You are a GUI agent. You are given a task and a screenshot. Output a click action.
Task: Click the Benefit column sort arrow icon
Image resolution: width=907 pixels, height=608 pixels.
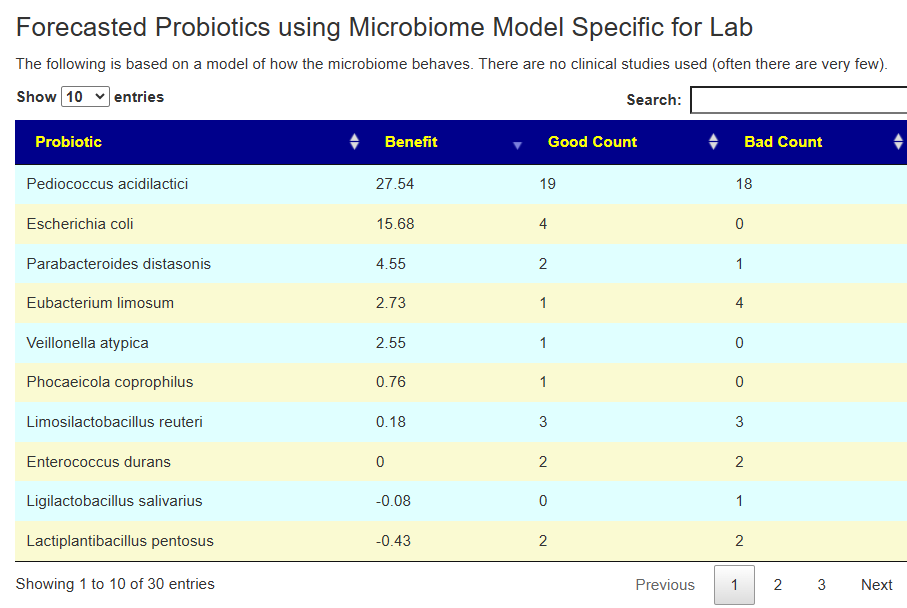(x=517, y=145)
